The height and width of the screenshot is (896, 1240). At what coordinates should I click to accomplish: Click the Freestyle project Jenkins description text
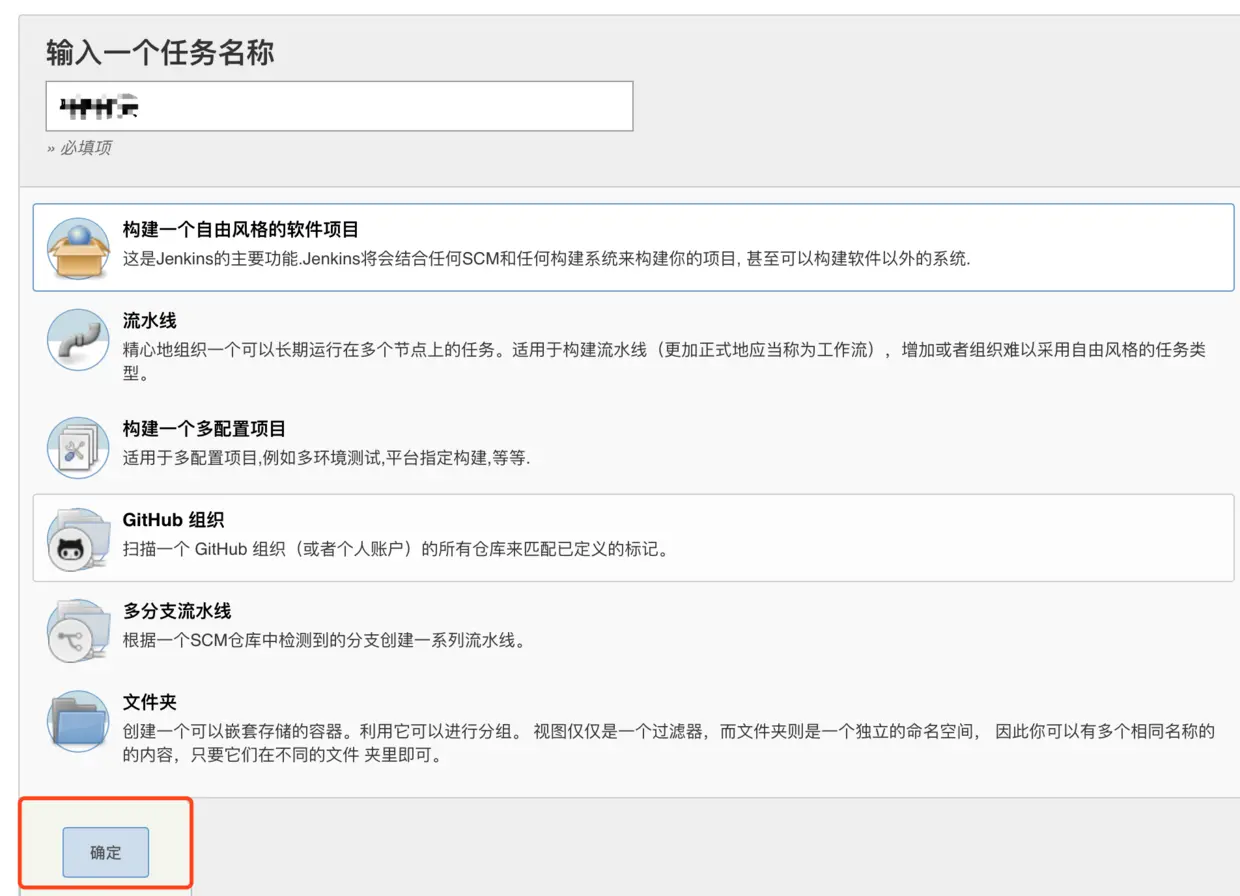point(547,258)
